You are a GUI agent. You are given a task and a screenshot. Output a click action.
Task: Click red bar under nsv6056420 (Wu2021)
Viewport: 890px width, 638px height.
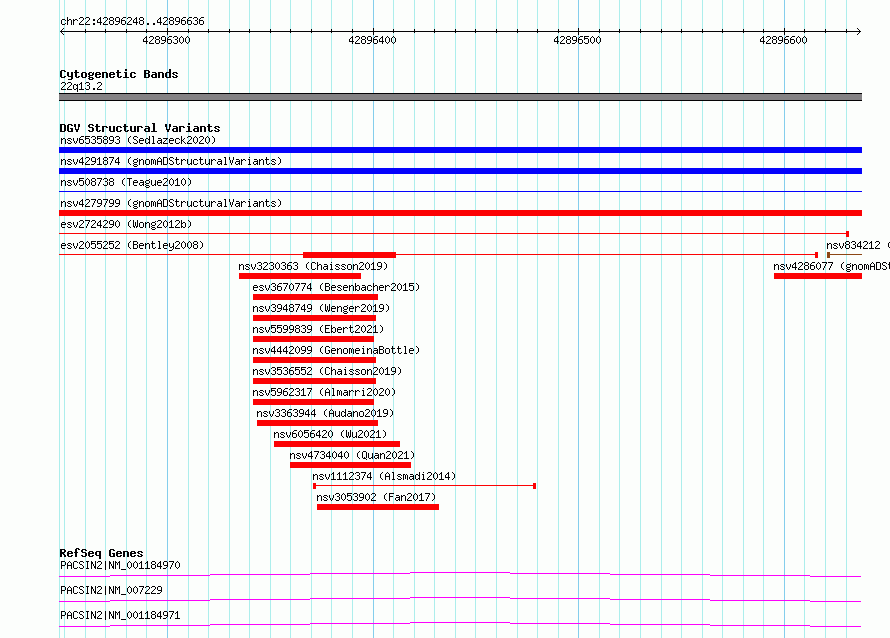(x=337, y=444)
